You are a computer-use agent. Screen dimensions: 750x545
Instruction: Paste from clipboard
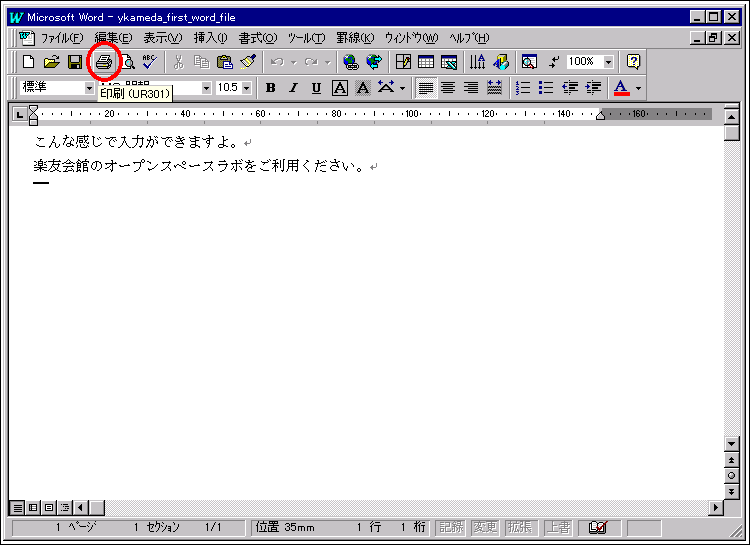tap(224, 62)
